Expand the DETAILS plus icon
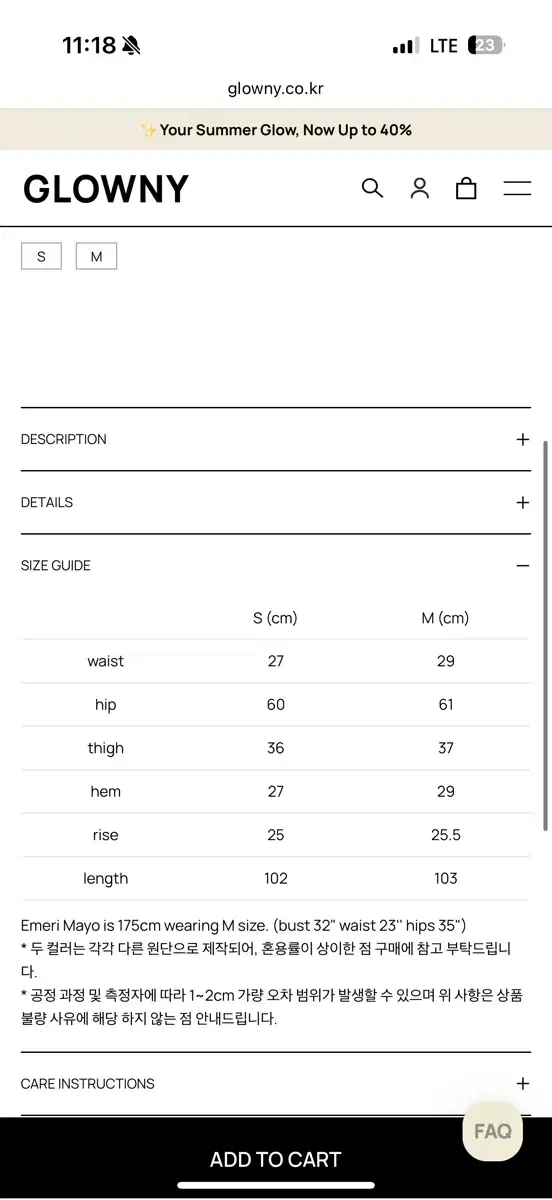Image resolution: width=552 pixels, height=1200 pixels. pos(522,502)
